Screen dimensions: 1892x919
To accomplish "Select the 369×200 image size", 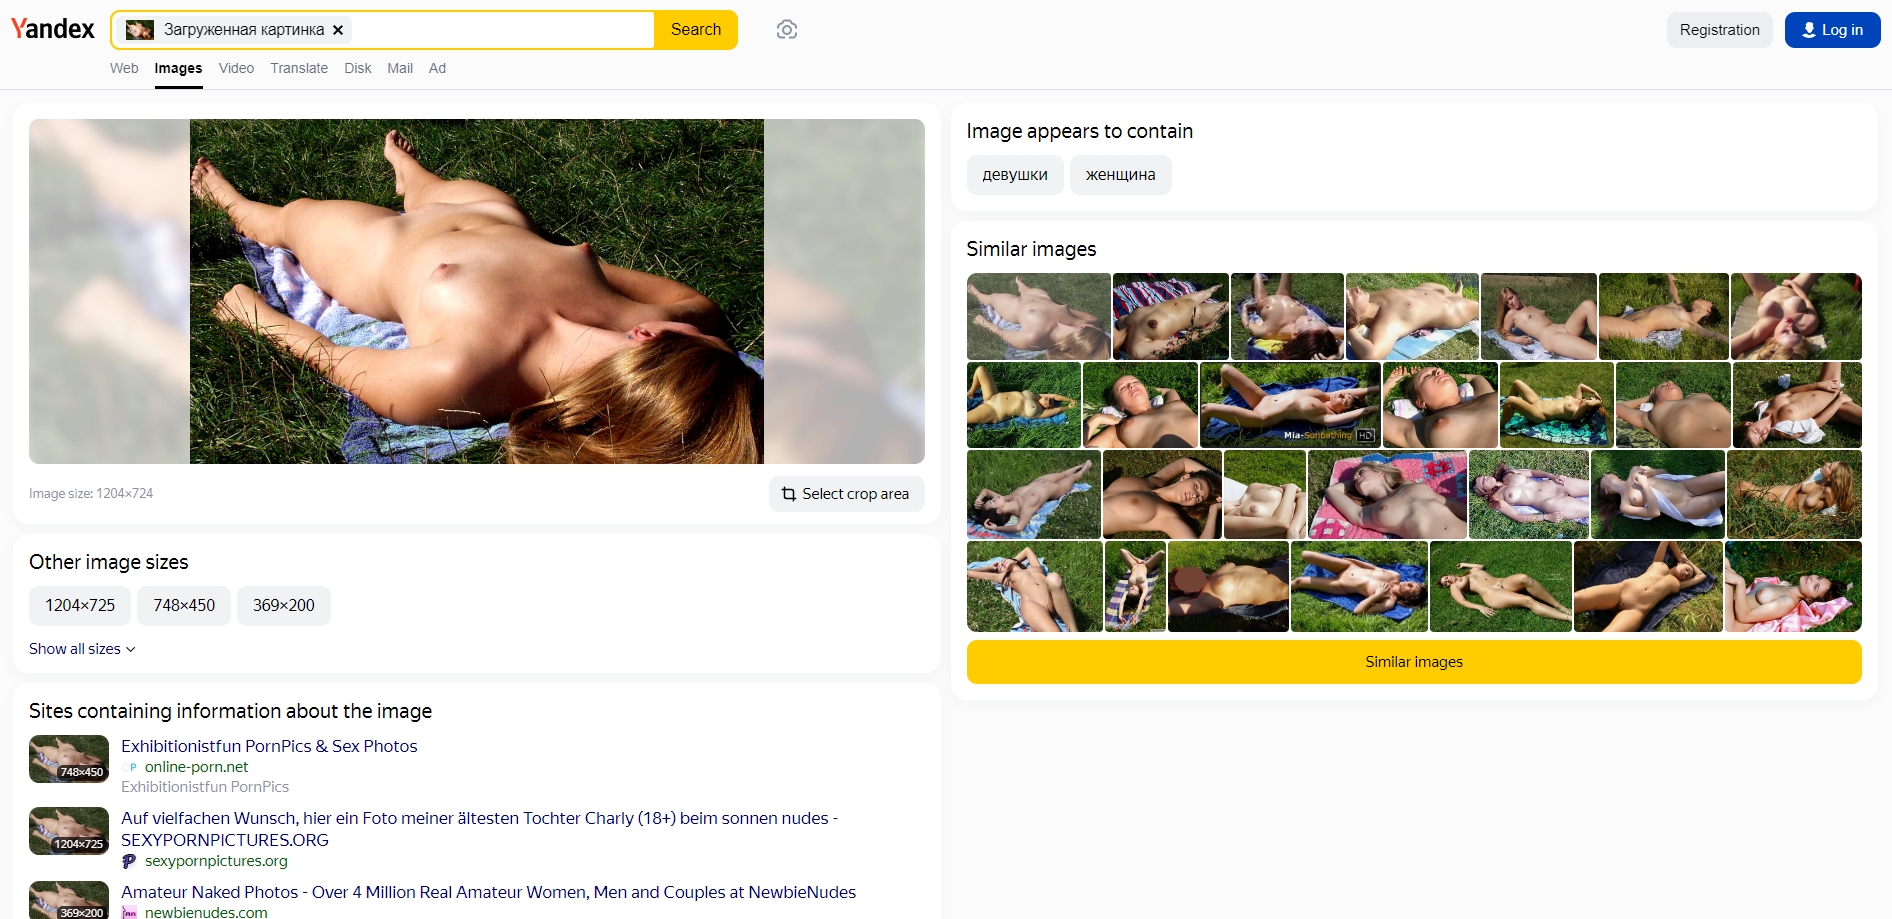I will click(x=284, y=606).
